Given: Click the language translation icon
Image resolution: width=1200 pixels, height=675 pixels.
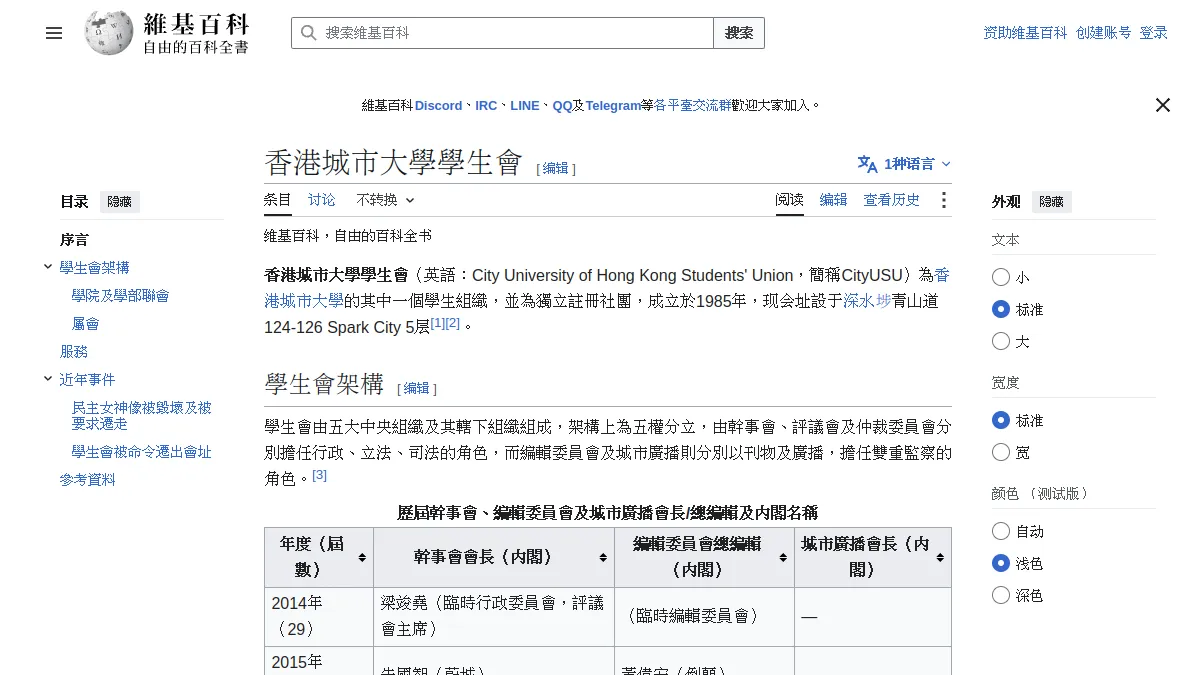Looking at the screenshot, I should (x=867, y=164).
